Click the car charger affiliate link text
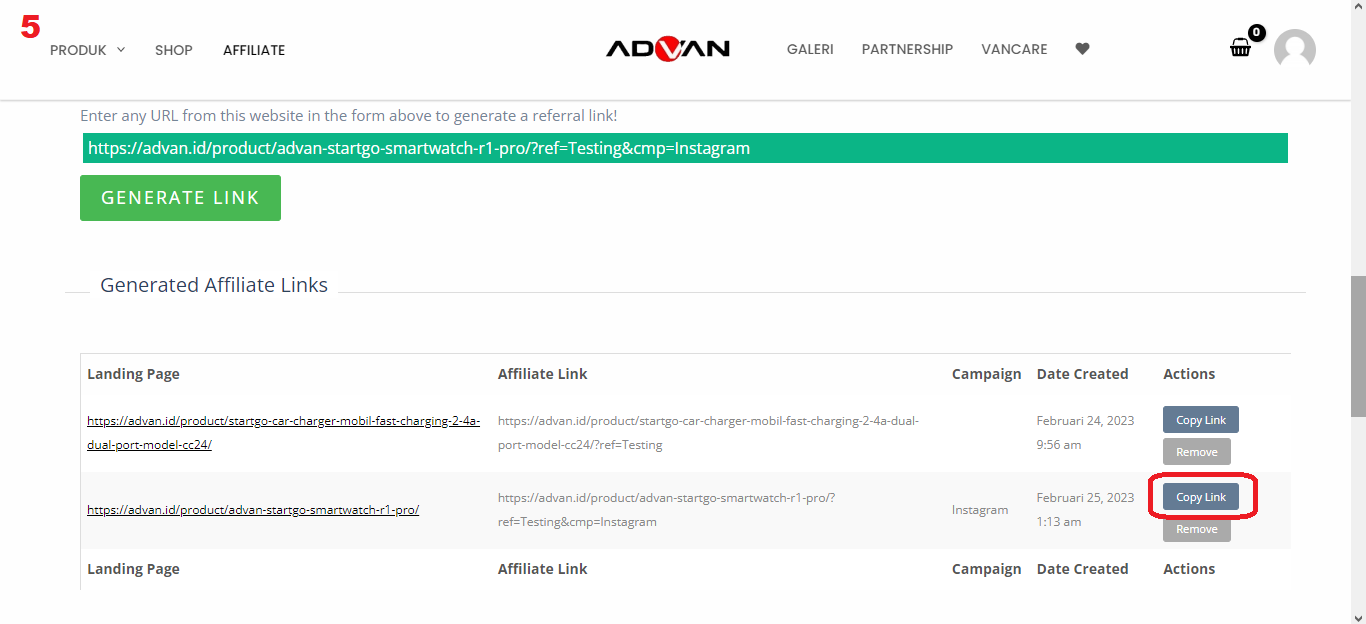1366x624 pixels. tap(708, 433)
